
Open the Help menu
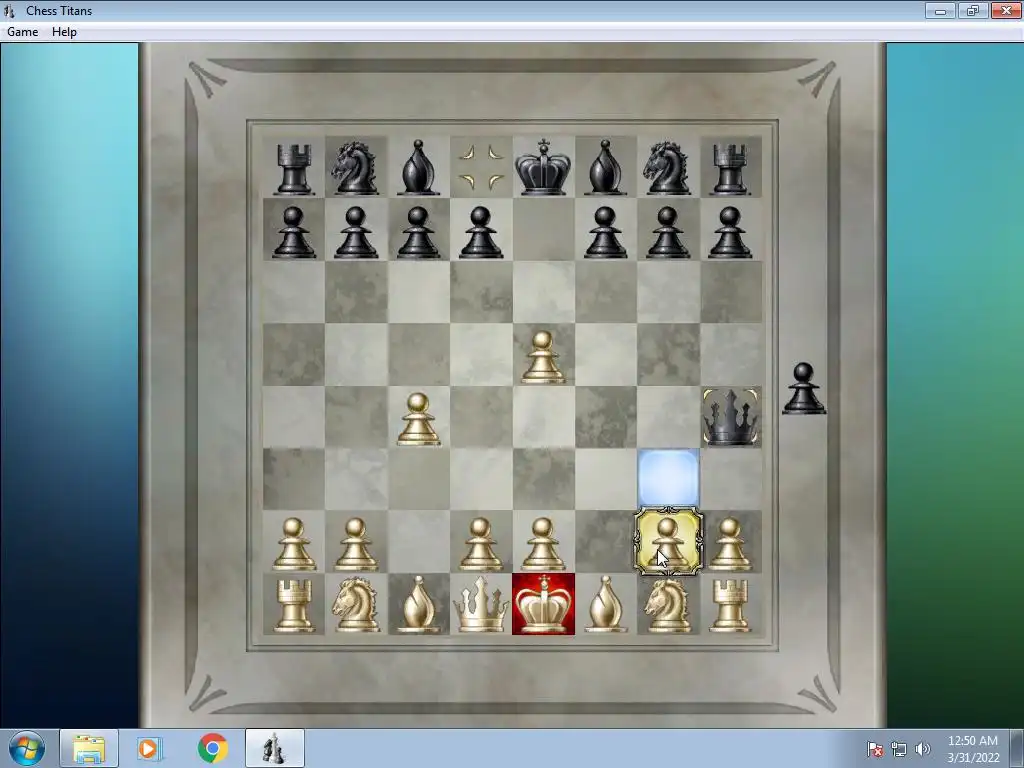[x=64, y=32]
